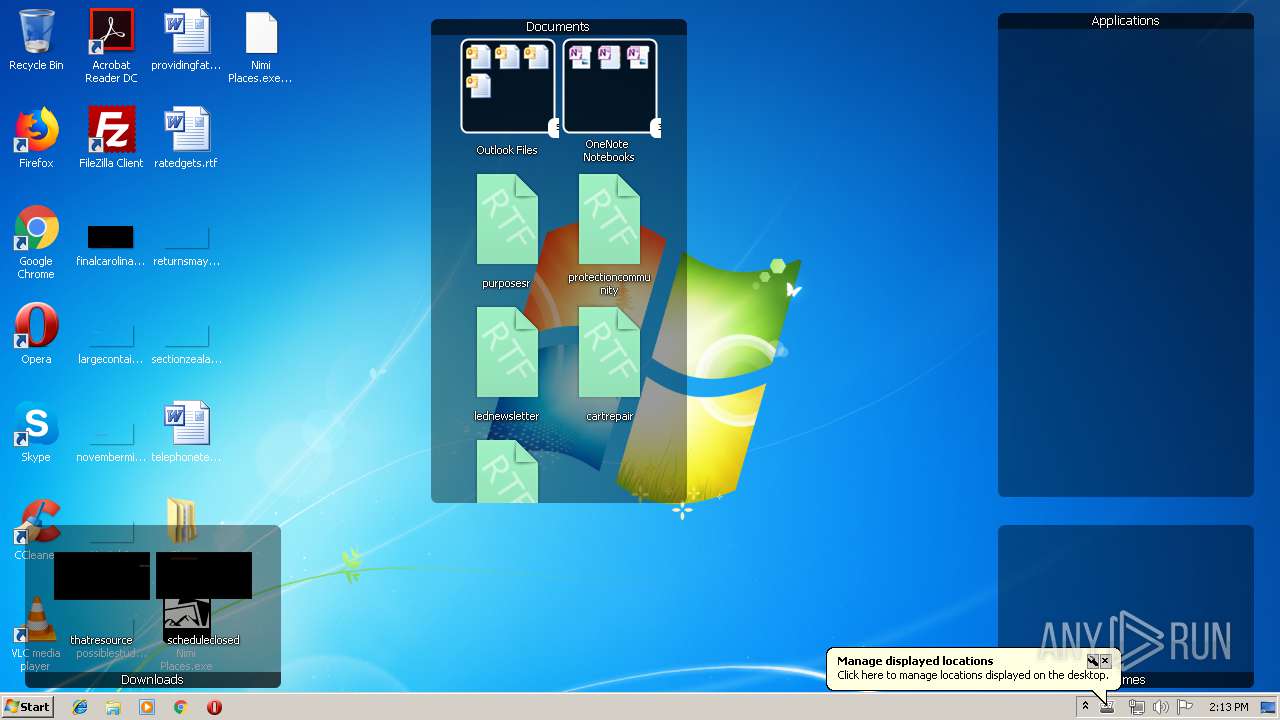Select the novembermi desktop file
This screenshot has height=720, width=1280.
(111, 442)
